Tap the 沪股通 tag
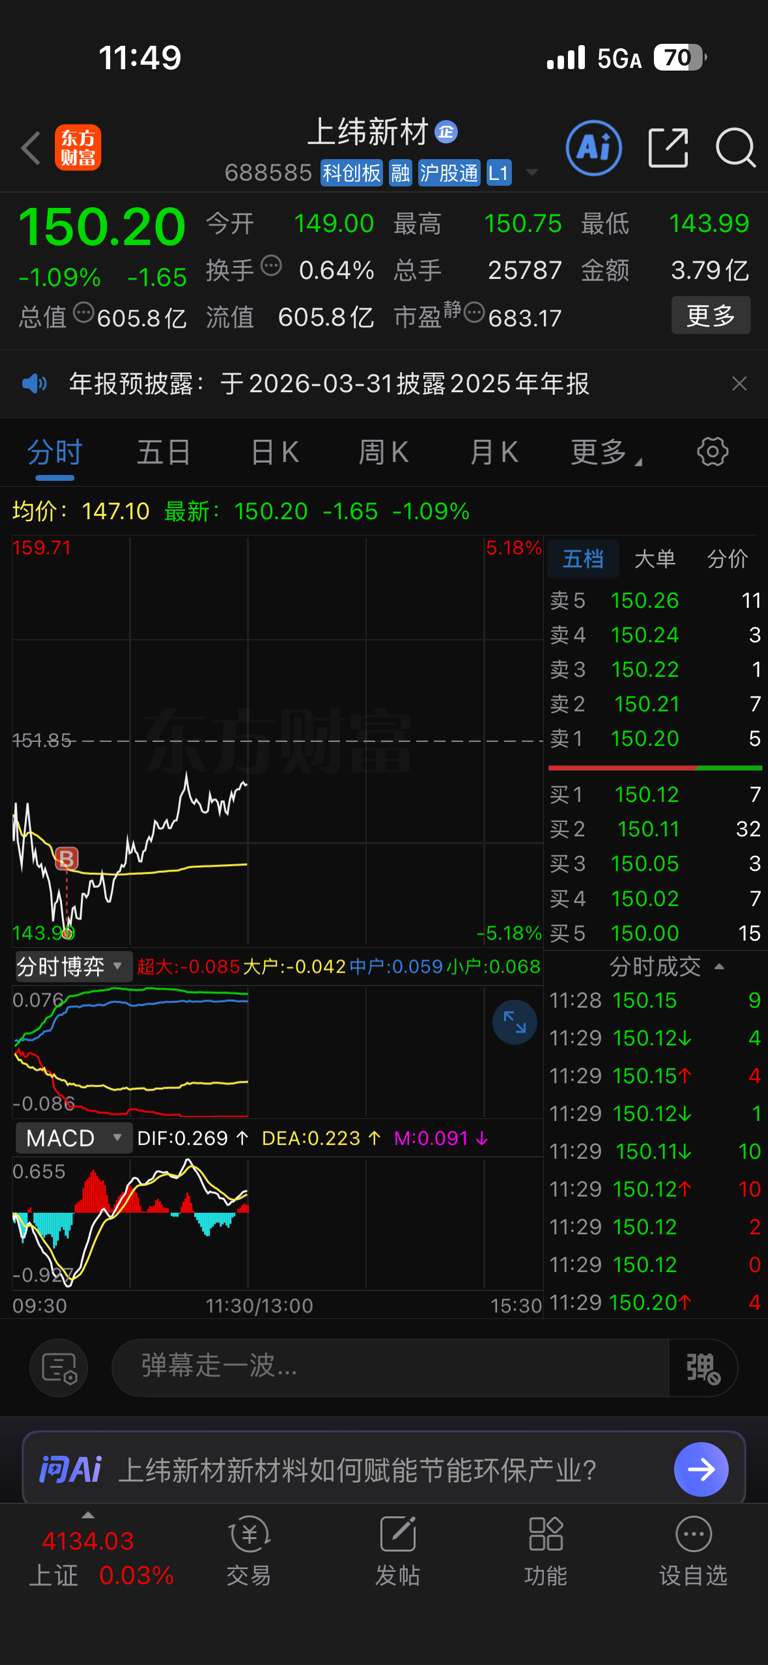Image resolution: width=769 pixels, height=1665 pixels. (449, 173)
